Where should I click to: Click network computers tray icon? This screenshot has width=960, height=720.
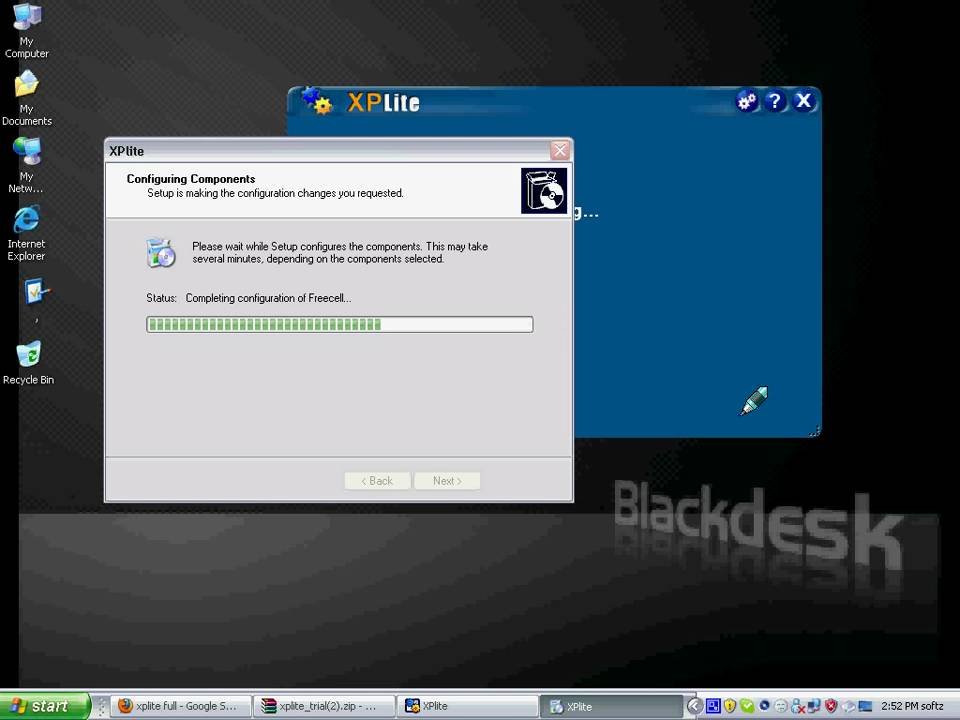(814, 706)
